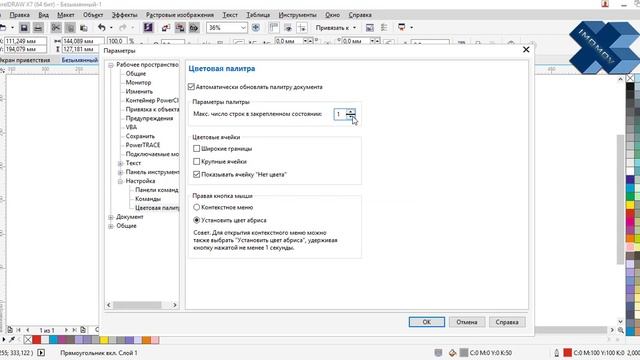Click the OK button in the dialog
The image size is (640, 360).
427,322
